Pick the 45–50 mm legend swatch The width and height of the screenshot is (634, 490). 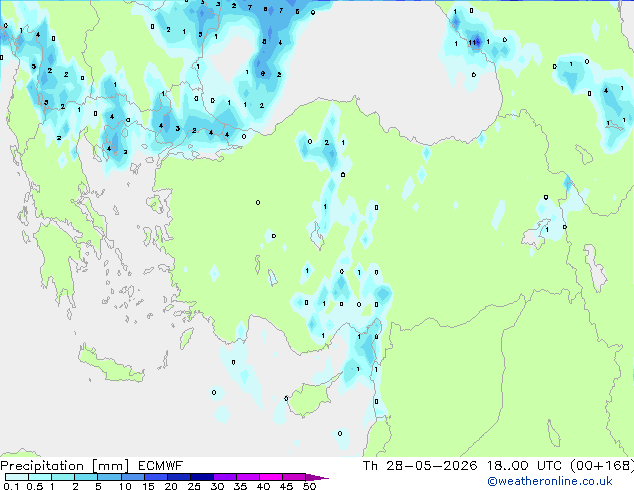coord(294,477)
